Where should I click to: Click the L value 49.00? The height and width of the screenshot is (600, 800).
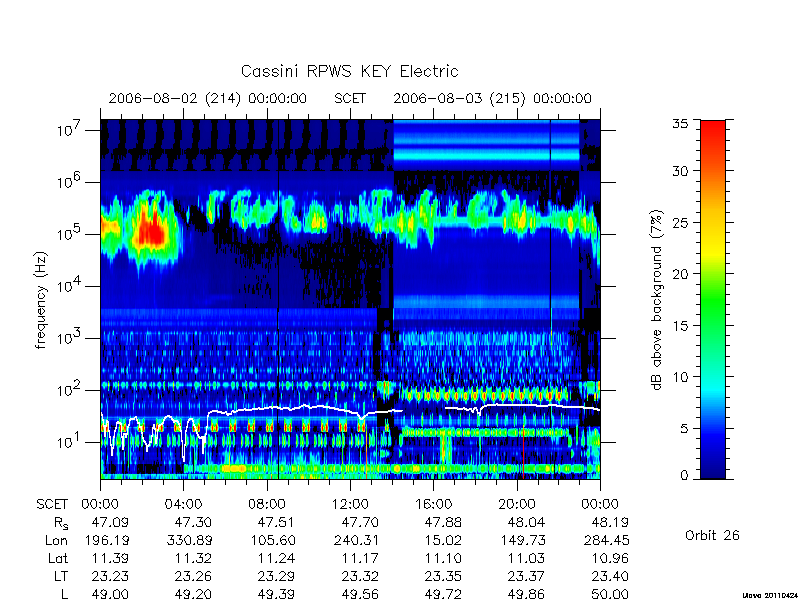110,594
